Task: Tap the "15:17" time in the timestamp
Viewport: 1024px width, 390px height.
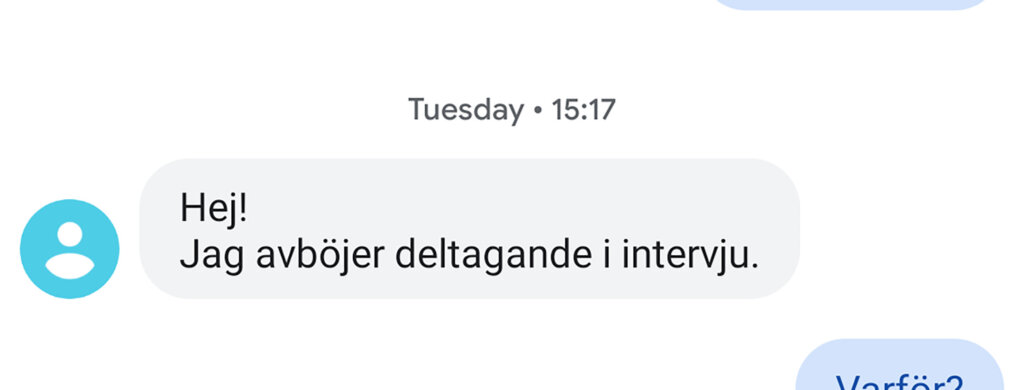Action: pos(583,110)
